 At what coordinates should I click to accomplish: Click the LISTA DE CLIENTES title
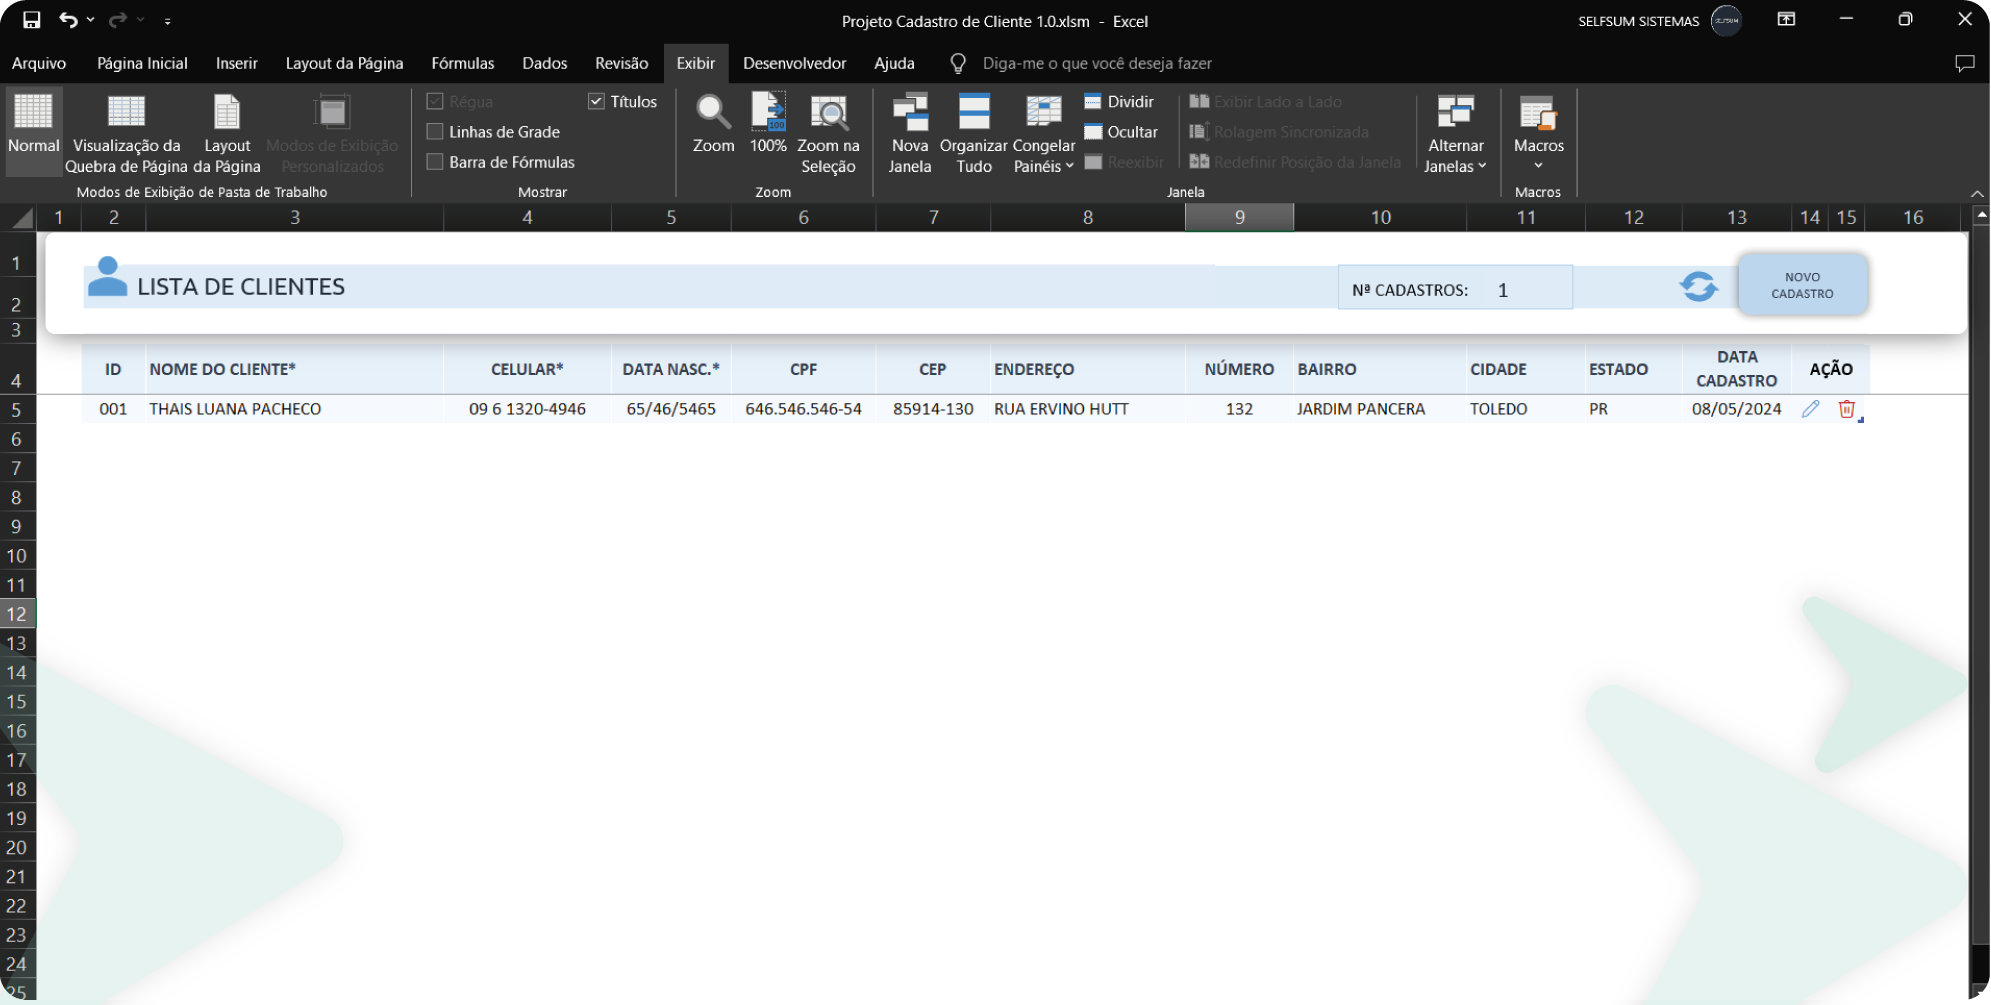pos(241,287)
